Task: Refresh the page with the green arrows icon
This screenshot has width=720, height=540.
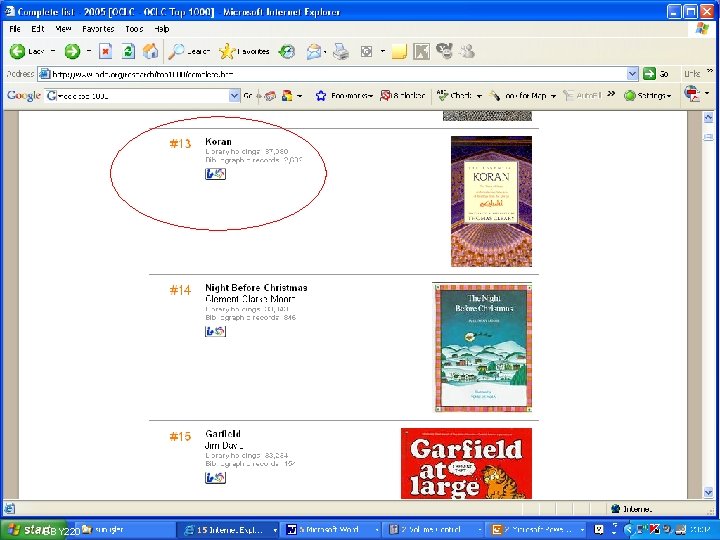Action: 128,51
